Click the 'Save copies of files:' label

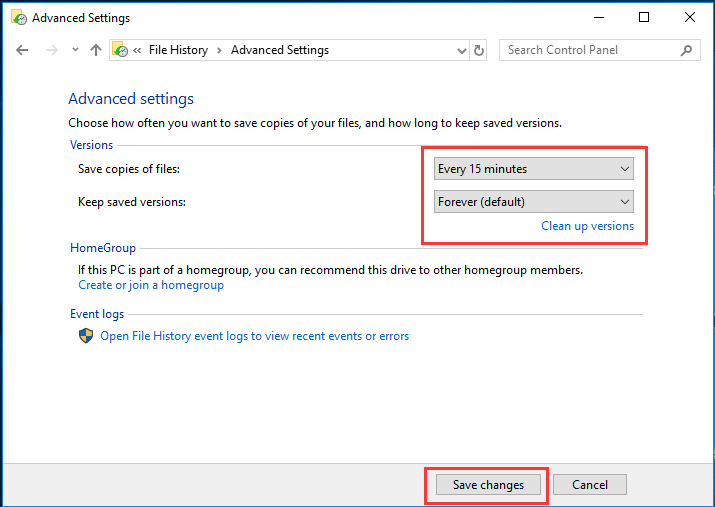click(x=129, y=169)
